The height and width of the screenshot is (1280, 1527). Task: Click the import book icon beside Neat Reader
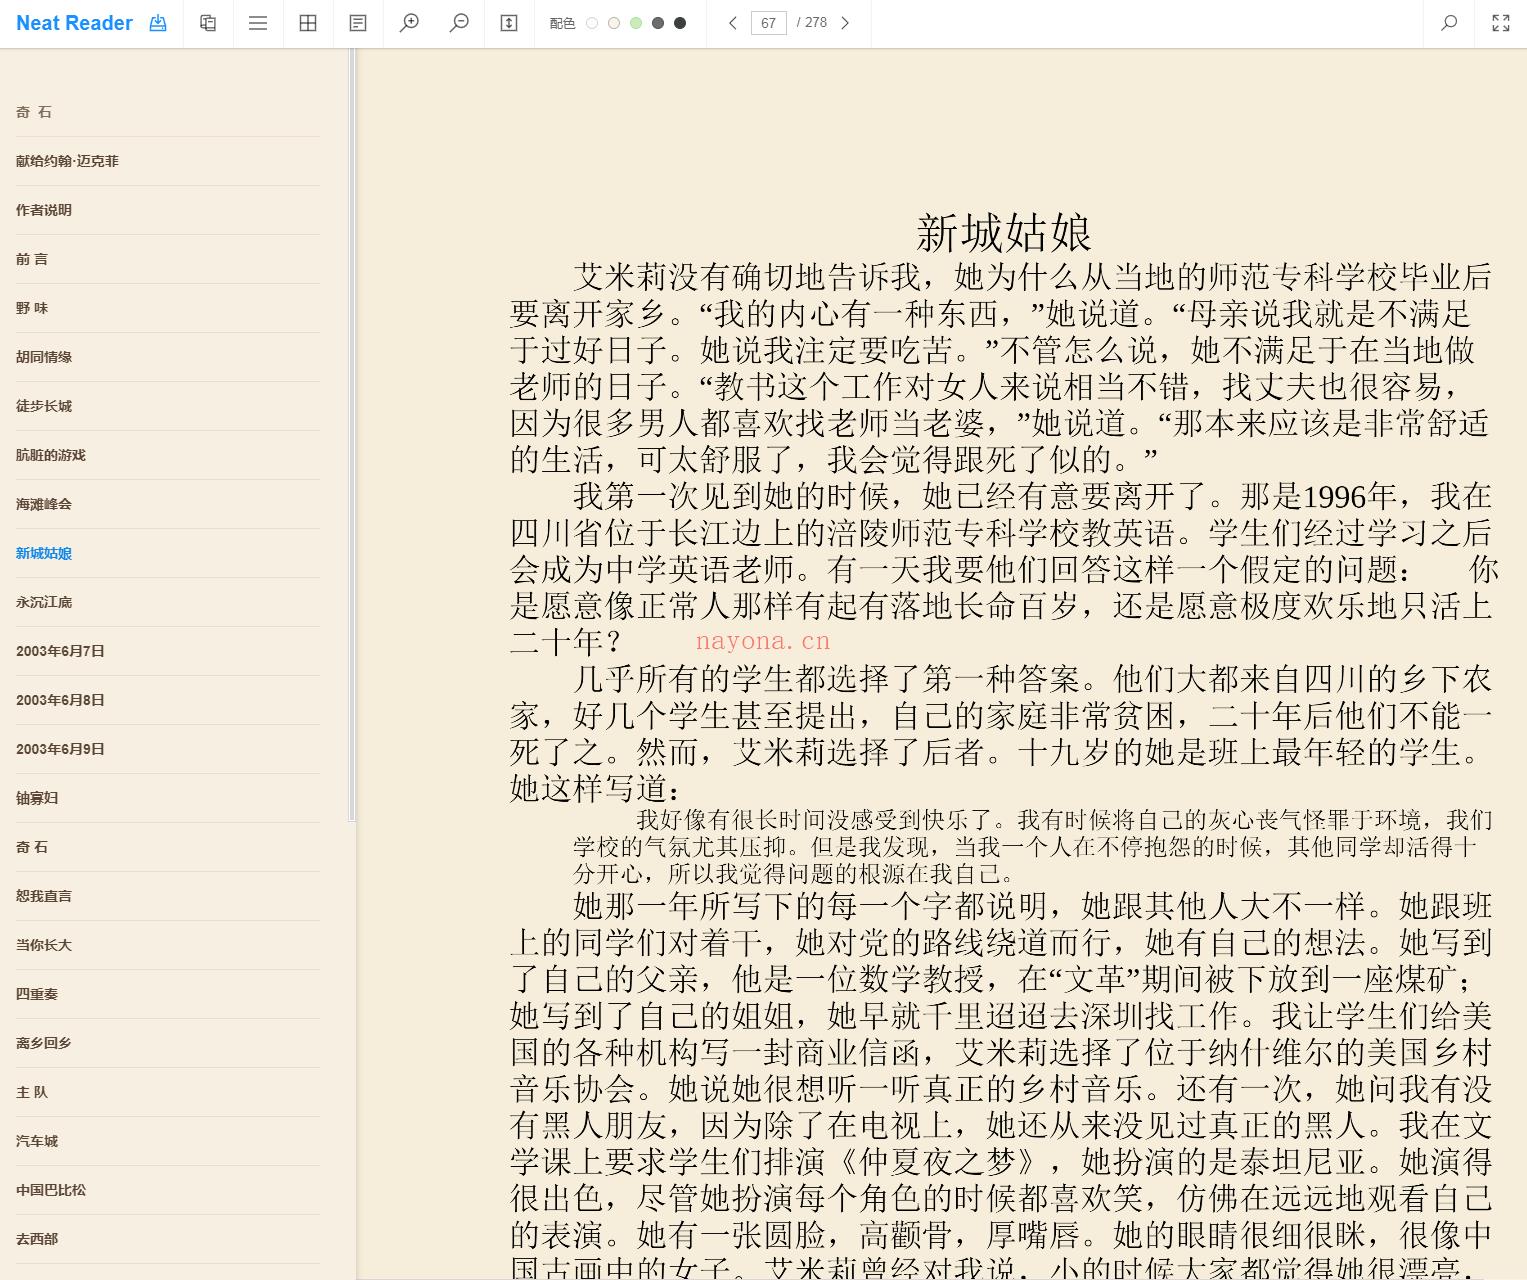pos(158,23)
